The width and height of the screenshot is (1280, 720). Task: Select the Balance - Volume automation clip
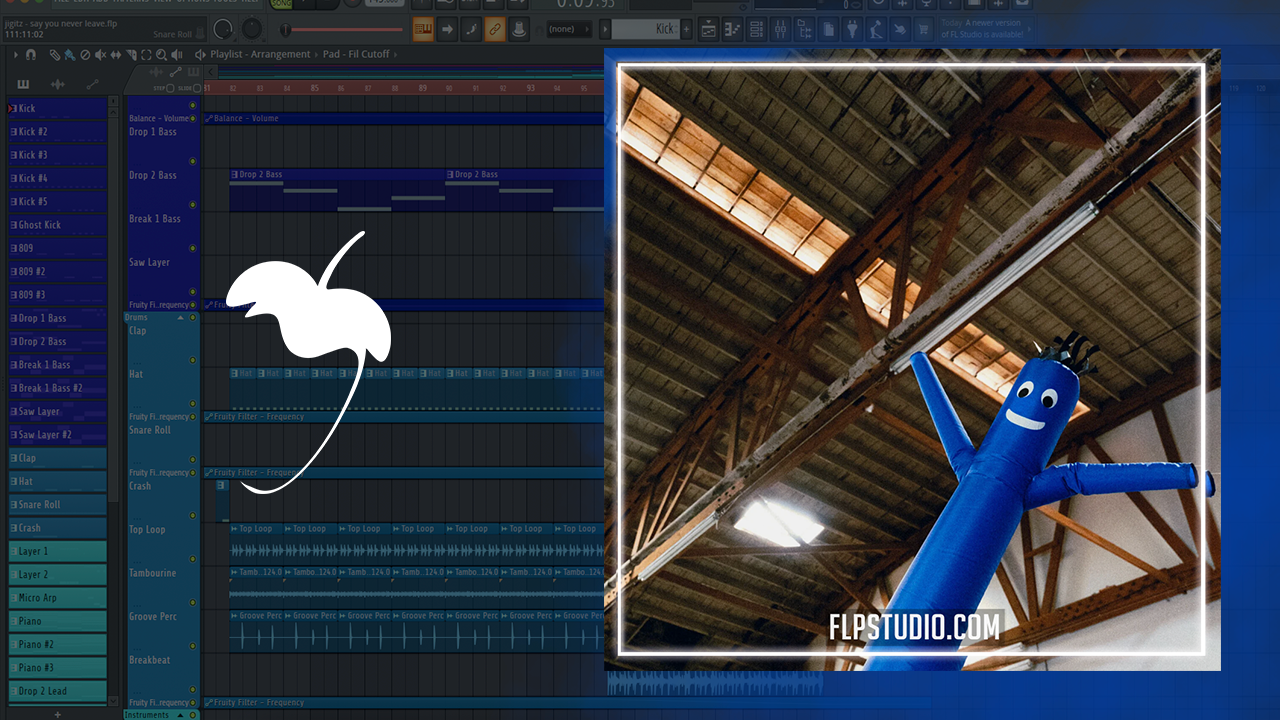404,118
